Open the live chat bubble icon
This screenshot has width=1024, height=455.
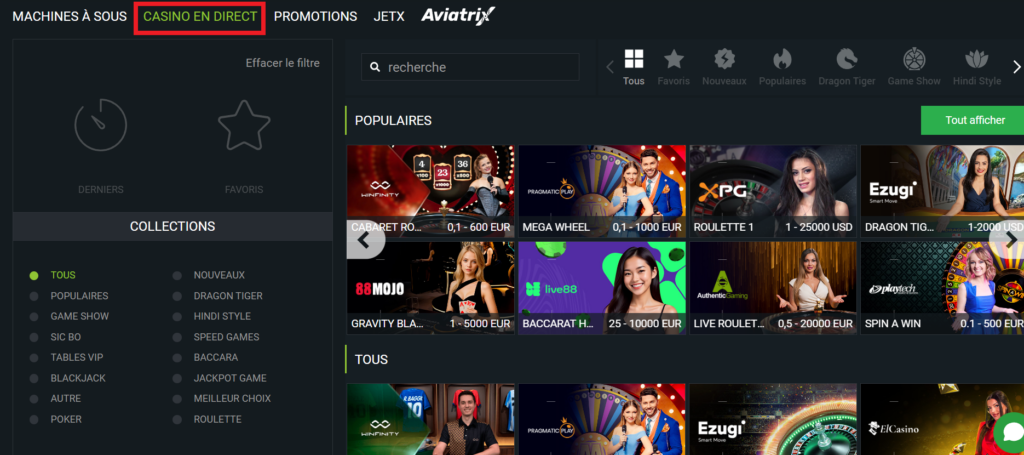pos(1009,432)
